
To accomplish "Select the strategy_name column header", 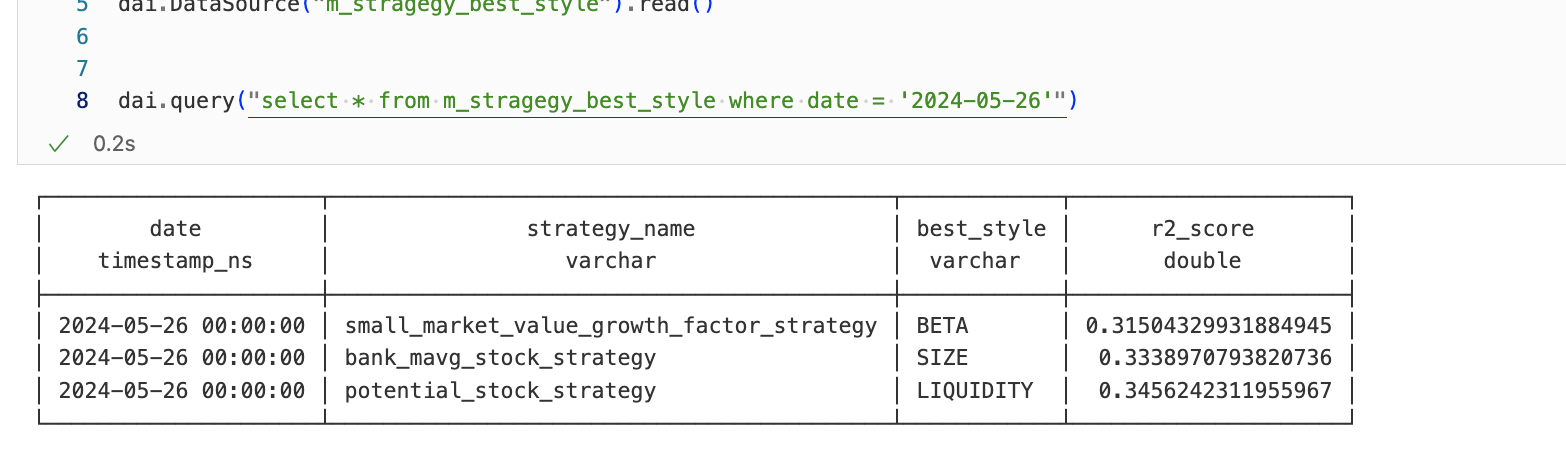I will point(610,229).
